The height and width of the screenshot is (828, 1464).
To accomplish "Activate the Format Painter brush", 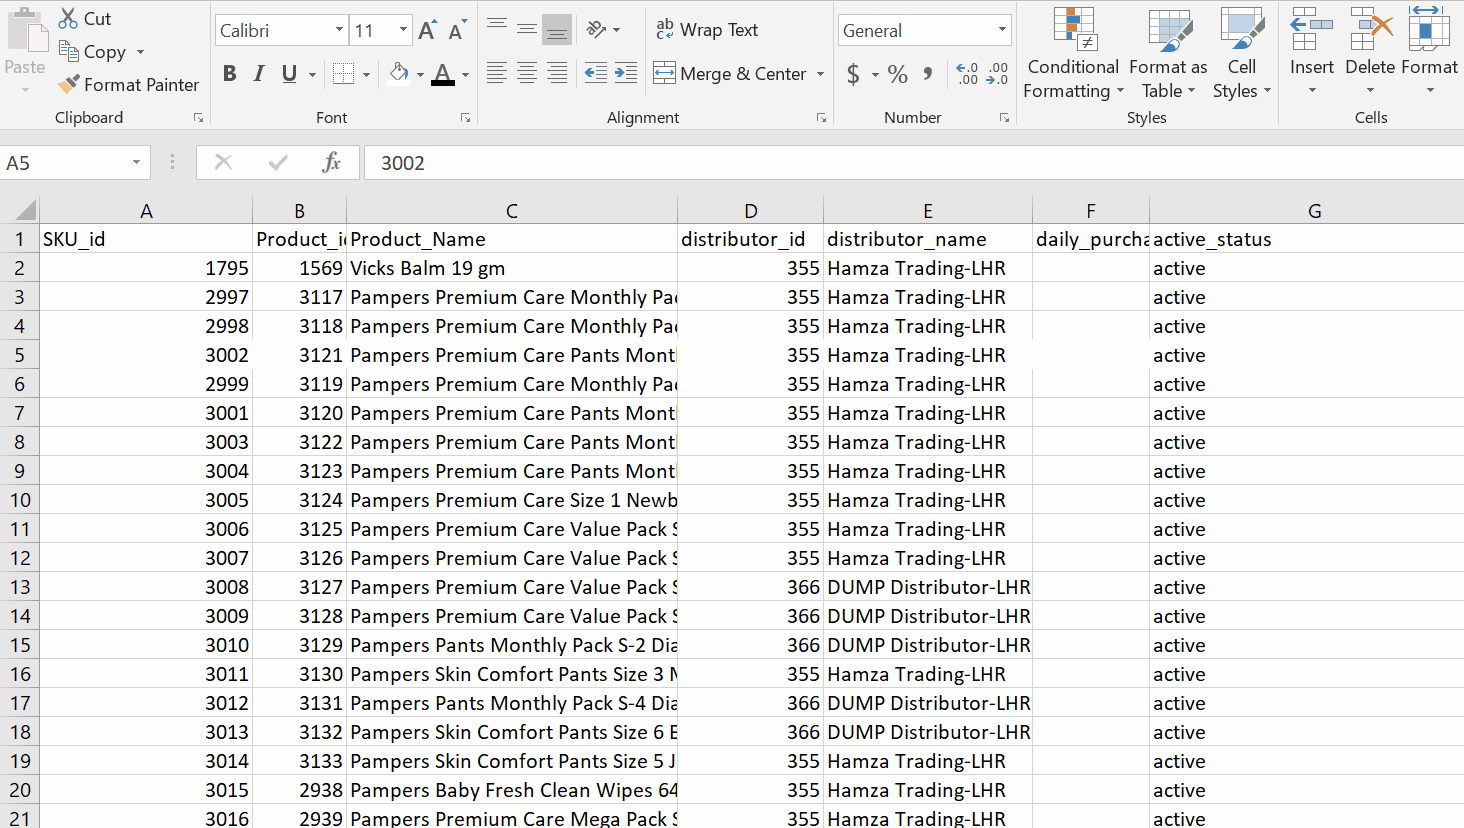I will [68, 84].
